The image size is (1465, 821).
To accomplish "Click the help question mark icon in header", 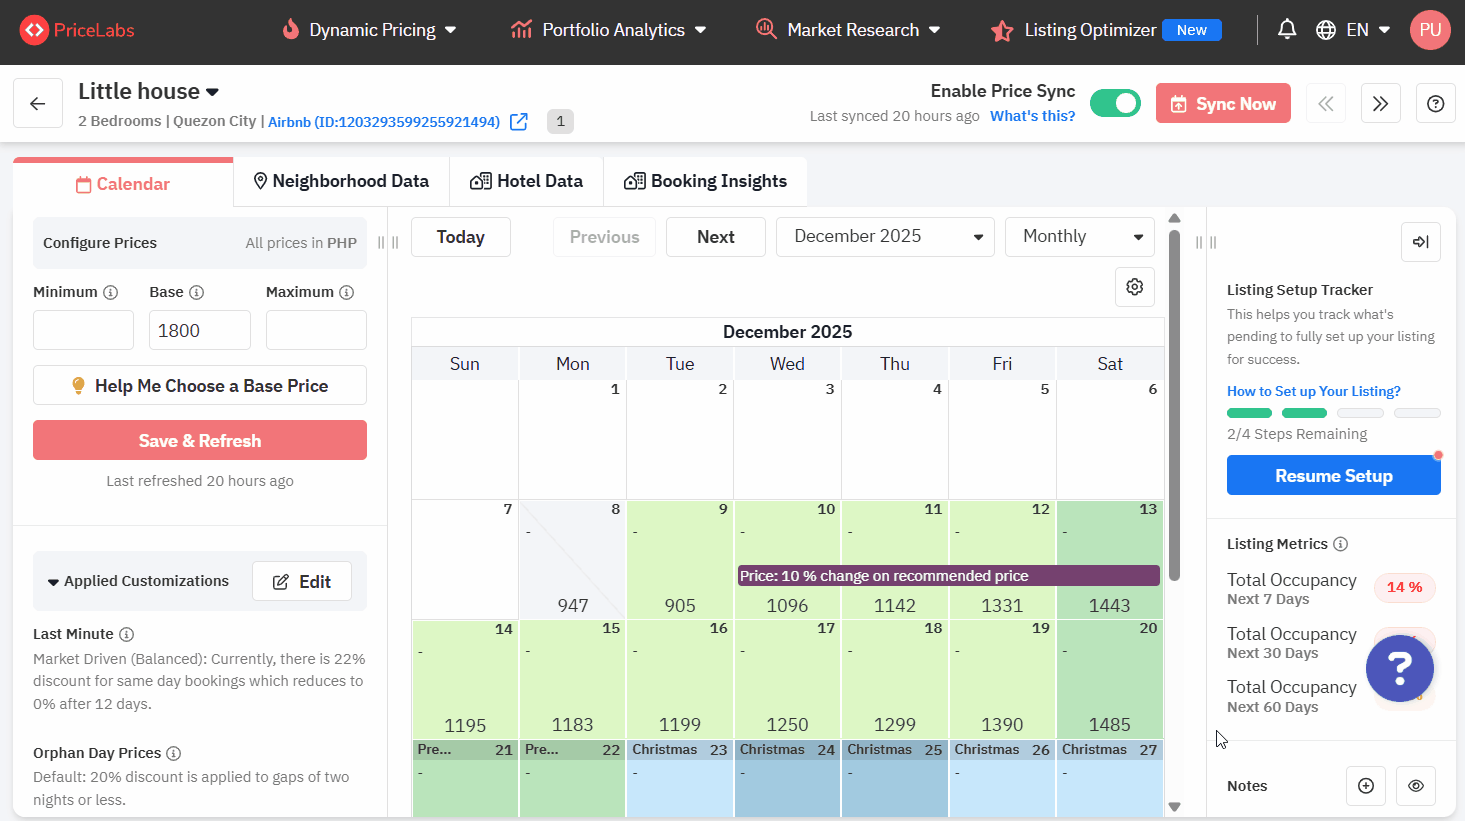I will (1435, 104).
